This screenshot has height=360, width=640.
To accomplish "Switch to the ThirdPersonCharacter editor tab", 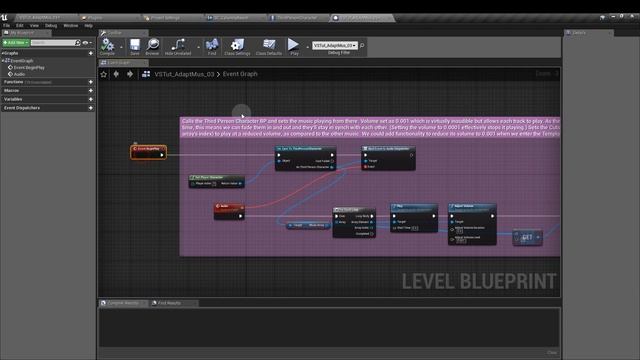I will 298,18.
